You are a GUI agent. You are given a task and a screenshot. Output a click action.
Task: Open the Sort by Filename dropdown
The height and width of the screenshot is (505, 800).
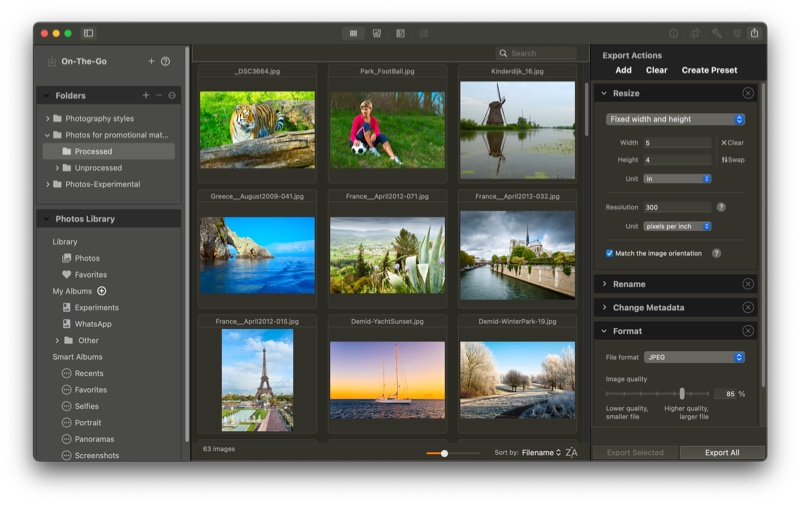(541, 452)
